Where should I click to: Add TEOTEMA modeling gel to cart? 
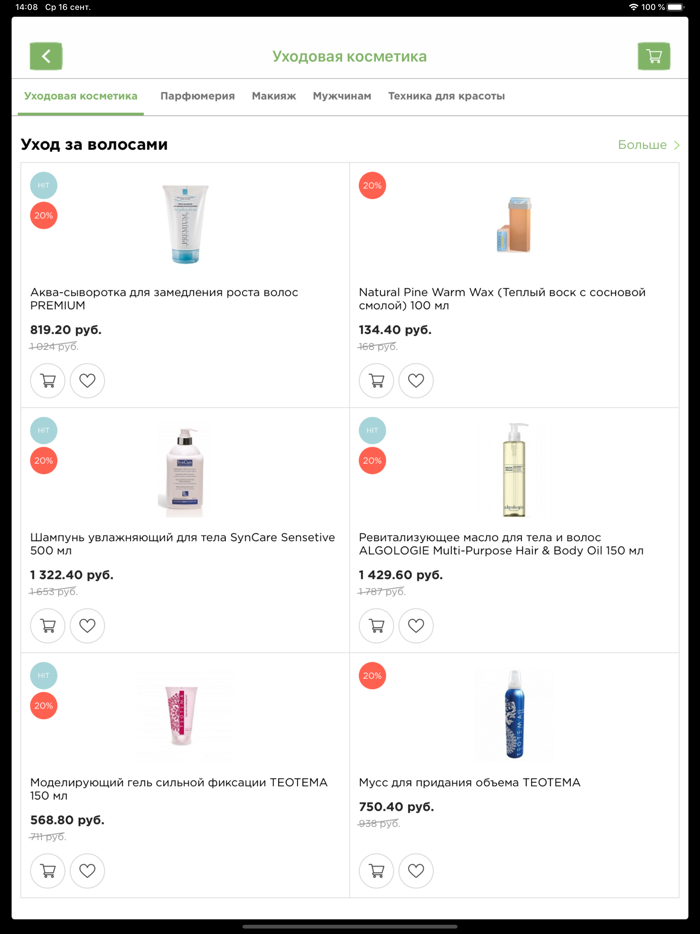(47, 870)
